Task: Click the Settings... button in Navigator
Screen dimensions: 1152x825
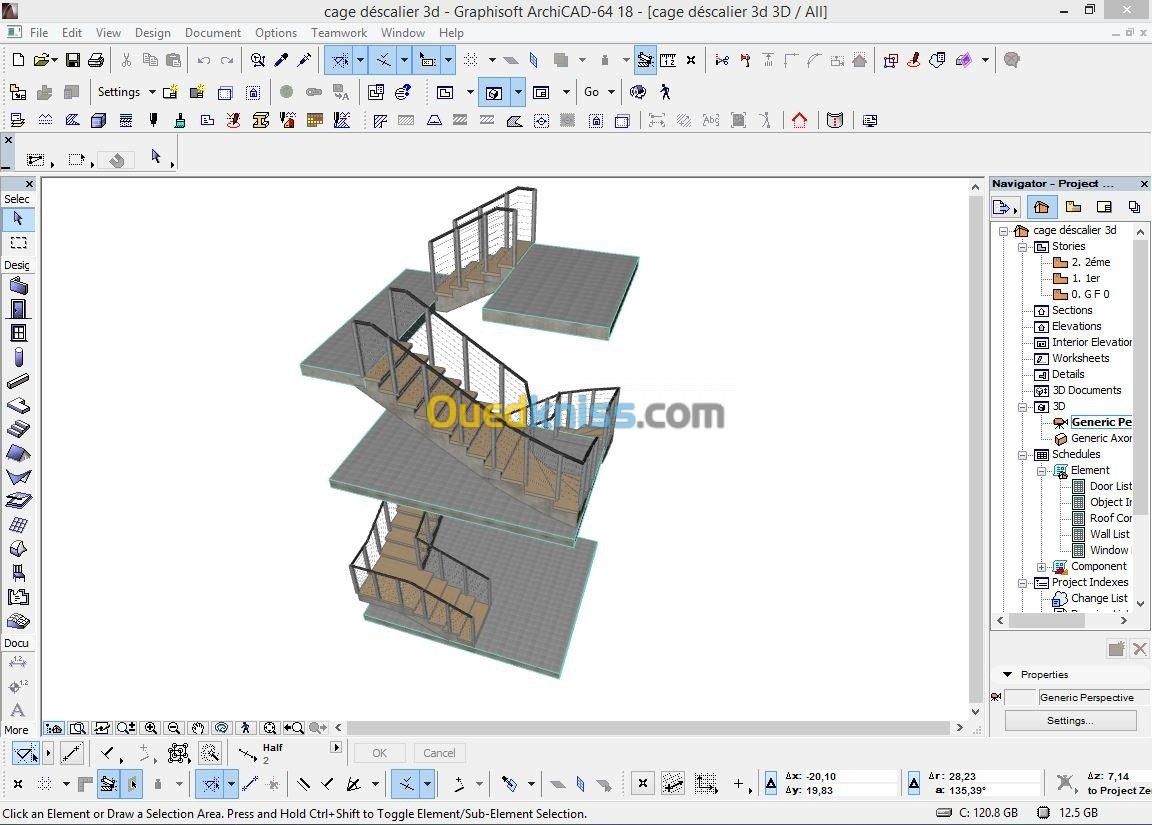Action: (x=1070, y=720)
